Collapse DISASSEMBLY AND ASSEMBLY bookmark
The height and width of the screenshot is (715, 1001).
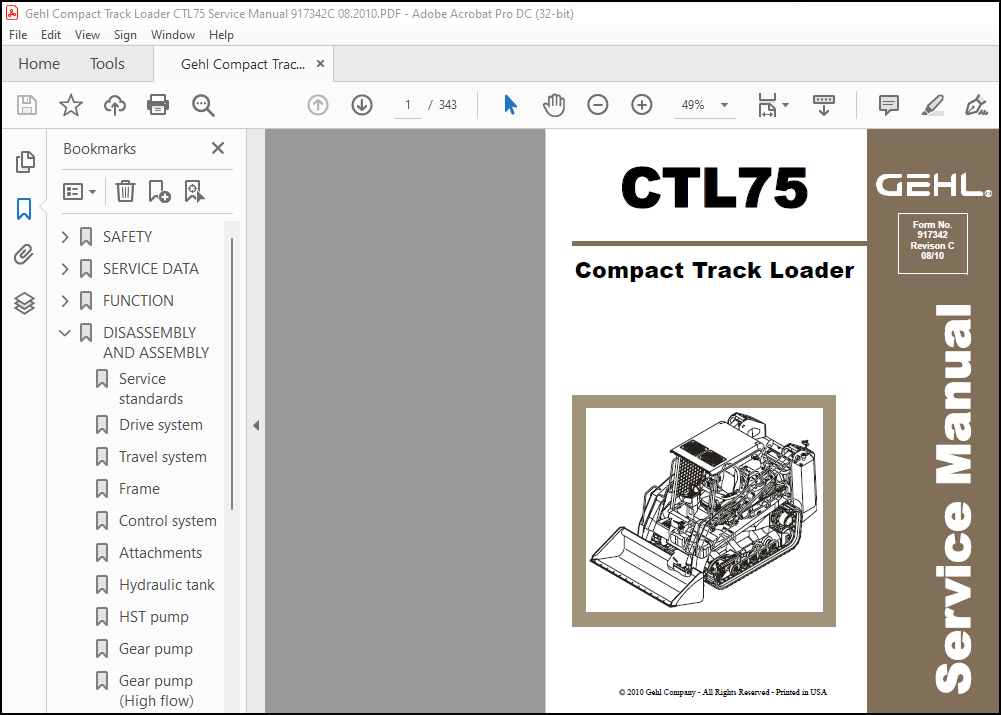click(x=64, y=333)
